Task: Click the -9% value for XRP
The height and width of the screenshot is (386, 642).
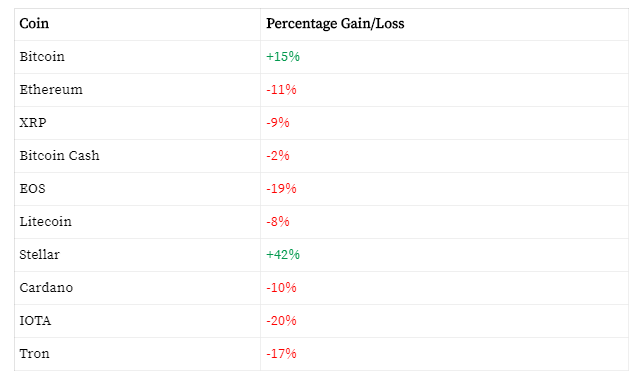Action: (x=278, y=122)
